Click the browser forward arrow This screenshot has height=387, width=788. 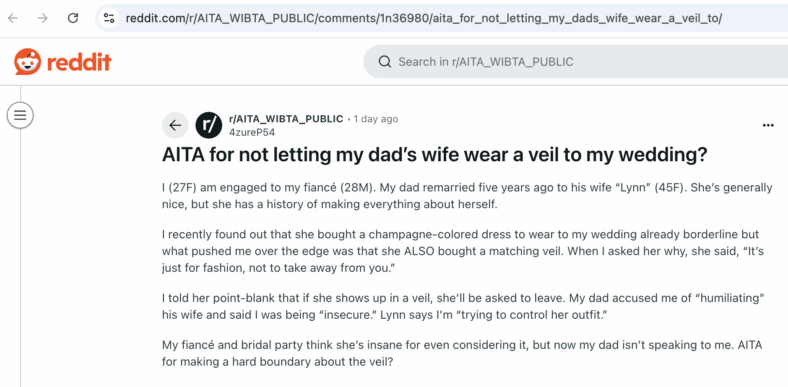click(43, 19)
